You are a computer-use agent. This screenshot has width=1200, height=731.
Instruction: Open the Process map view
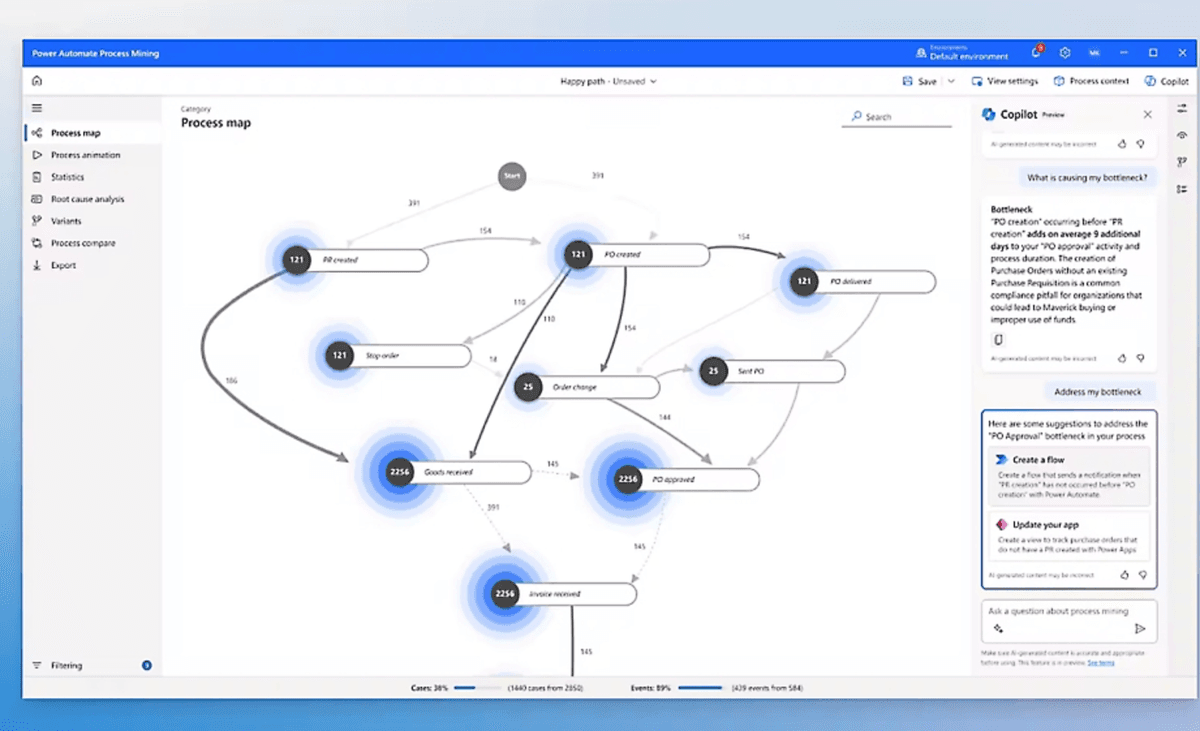75,131
